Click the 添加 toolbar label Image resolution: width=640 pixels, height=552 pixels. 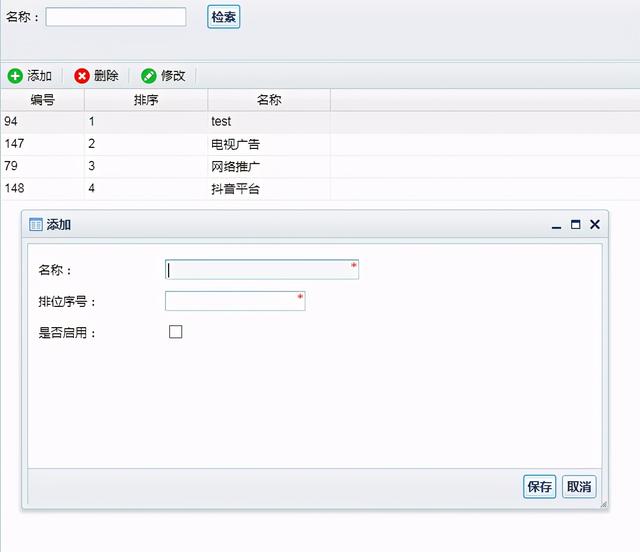[x=39, y=76]
